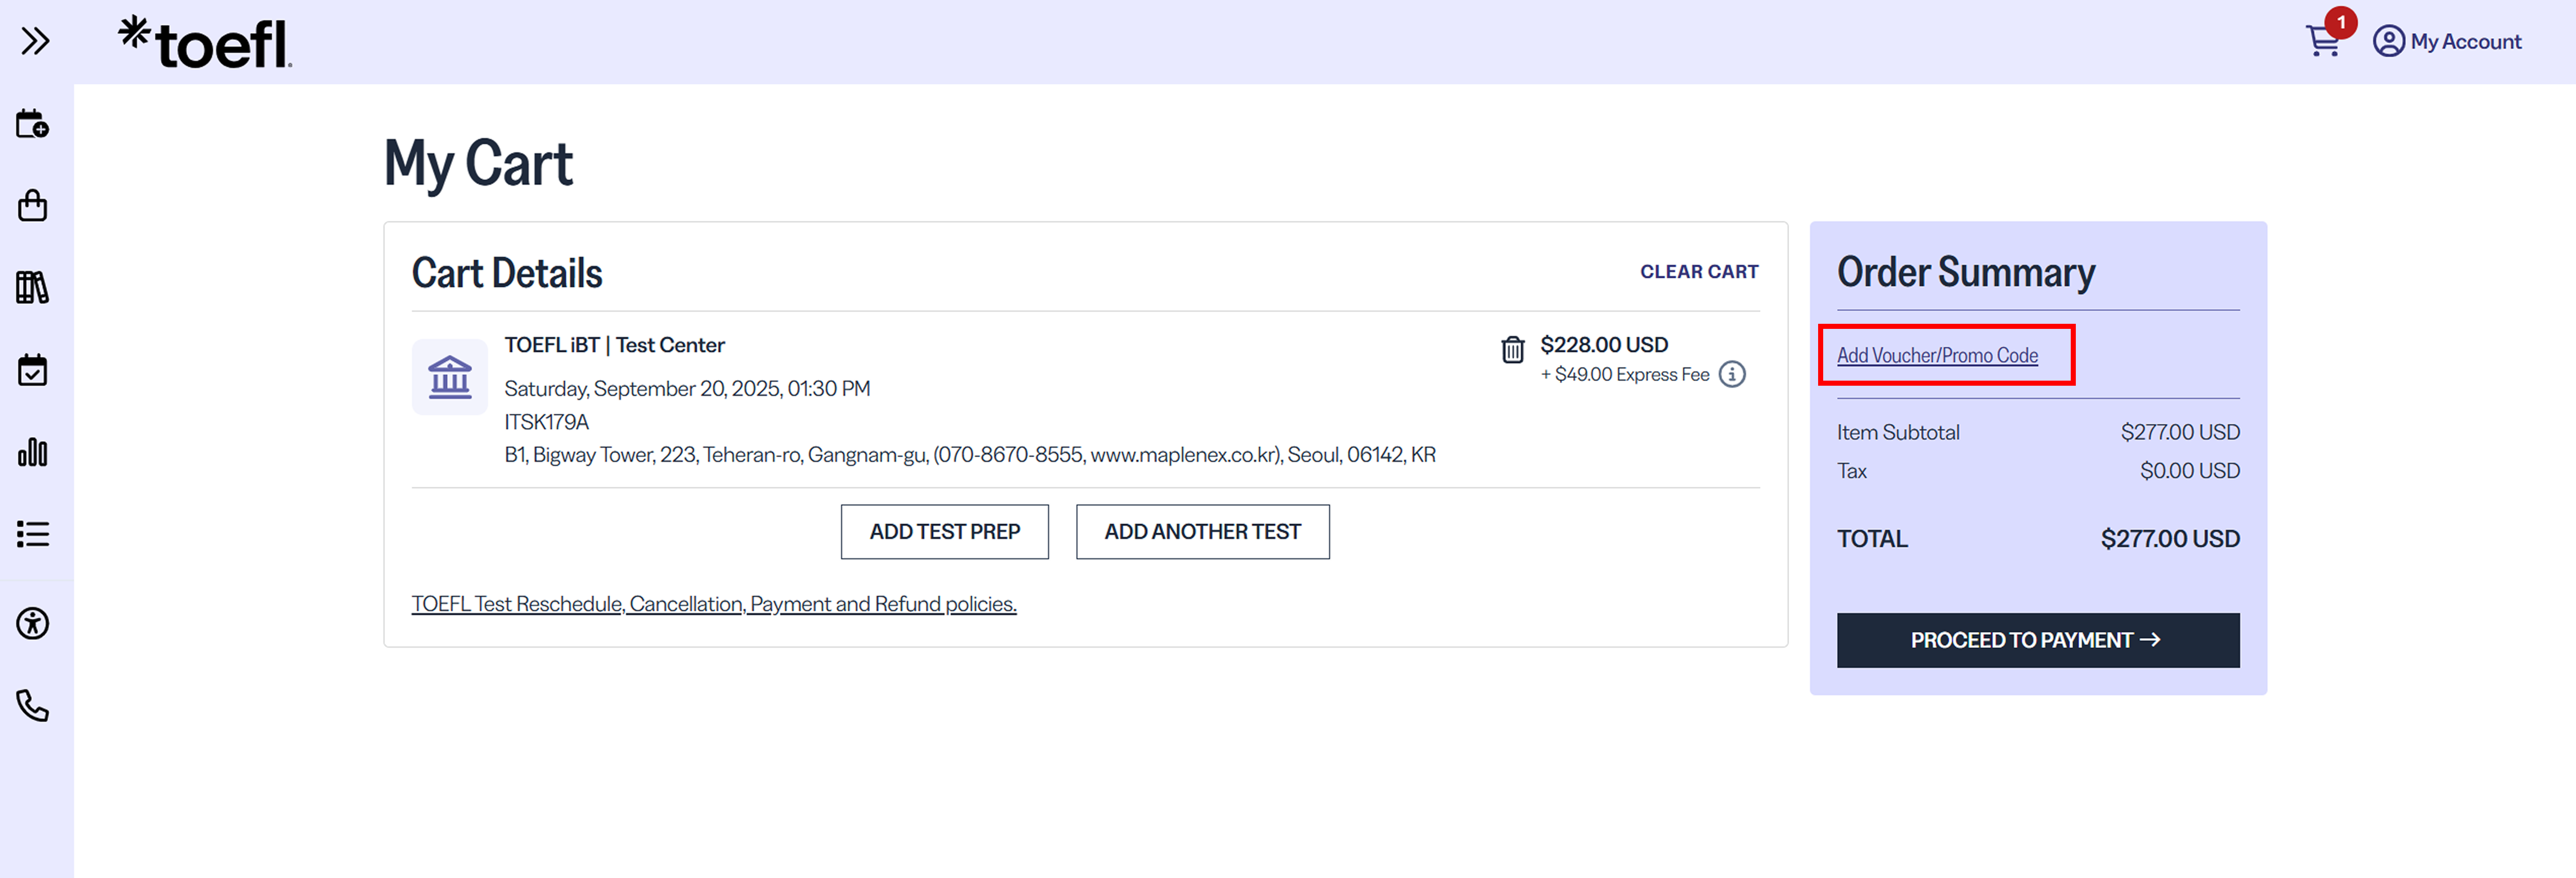
Task: Click PROCEED TO PAYMENT button
Action: click(2038, 640)
